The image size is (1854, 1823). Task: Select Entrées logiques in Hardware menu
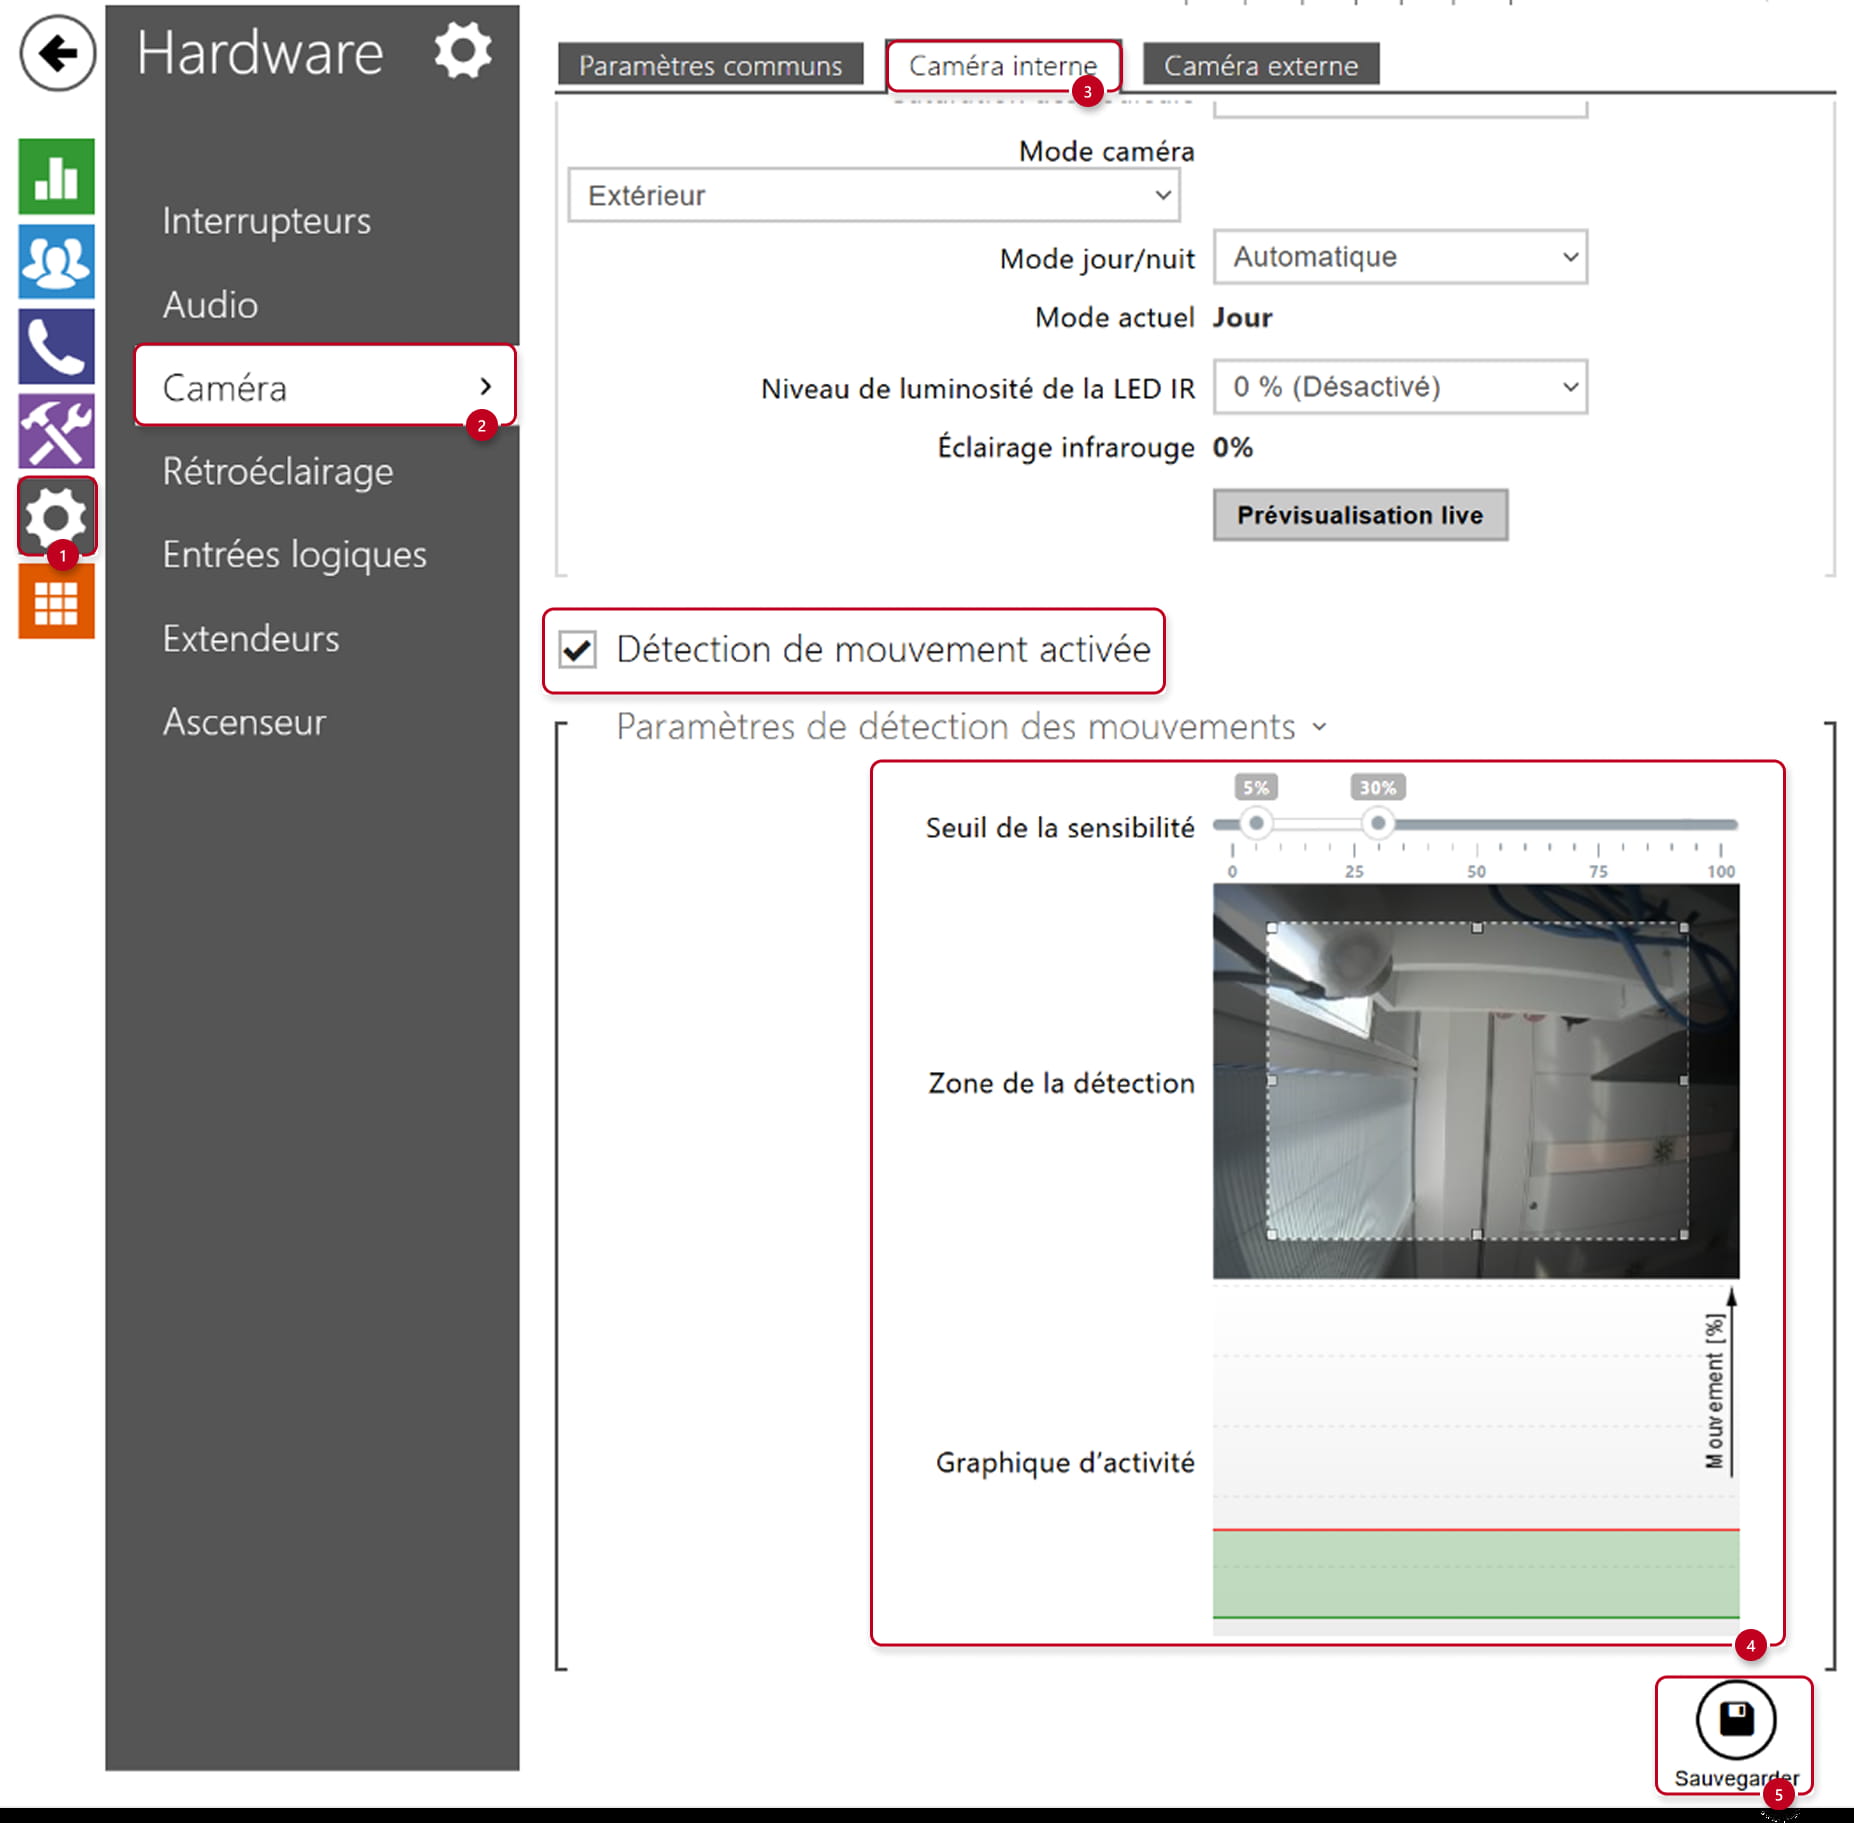click(295, 554)
